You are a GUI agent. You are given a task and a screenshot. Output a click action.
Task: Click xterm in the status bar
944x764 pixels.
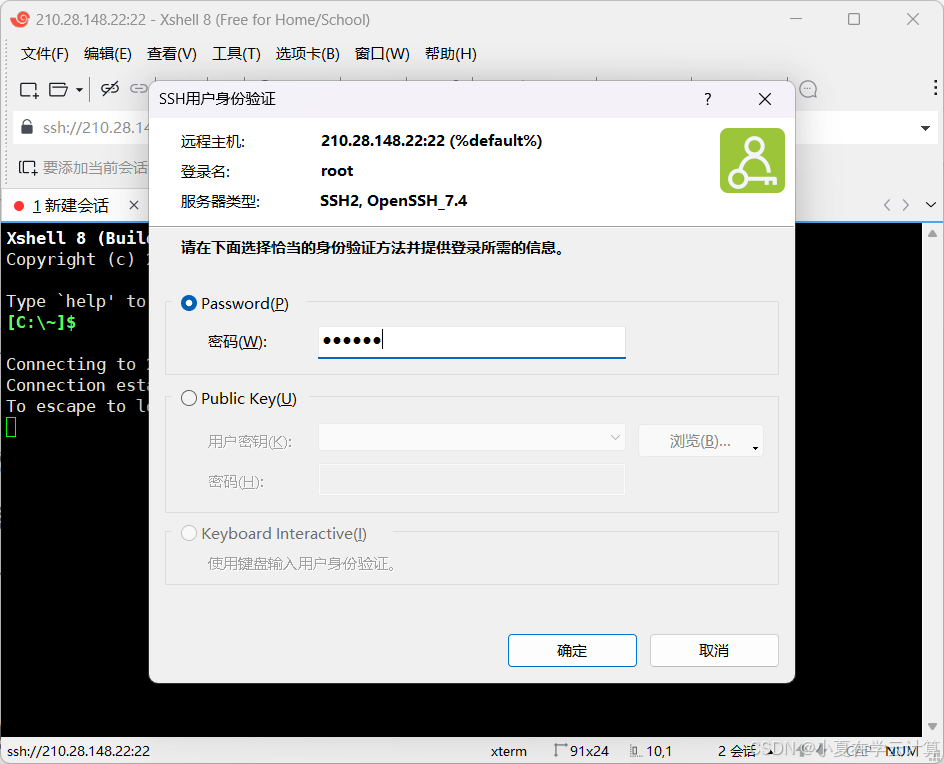point(508,751)
